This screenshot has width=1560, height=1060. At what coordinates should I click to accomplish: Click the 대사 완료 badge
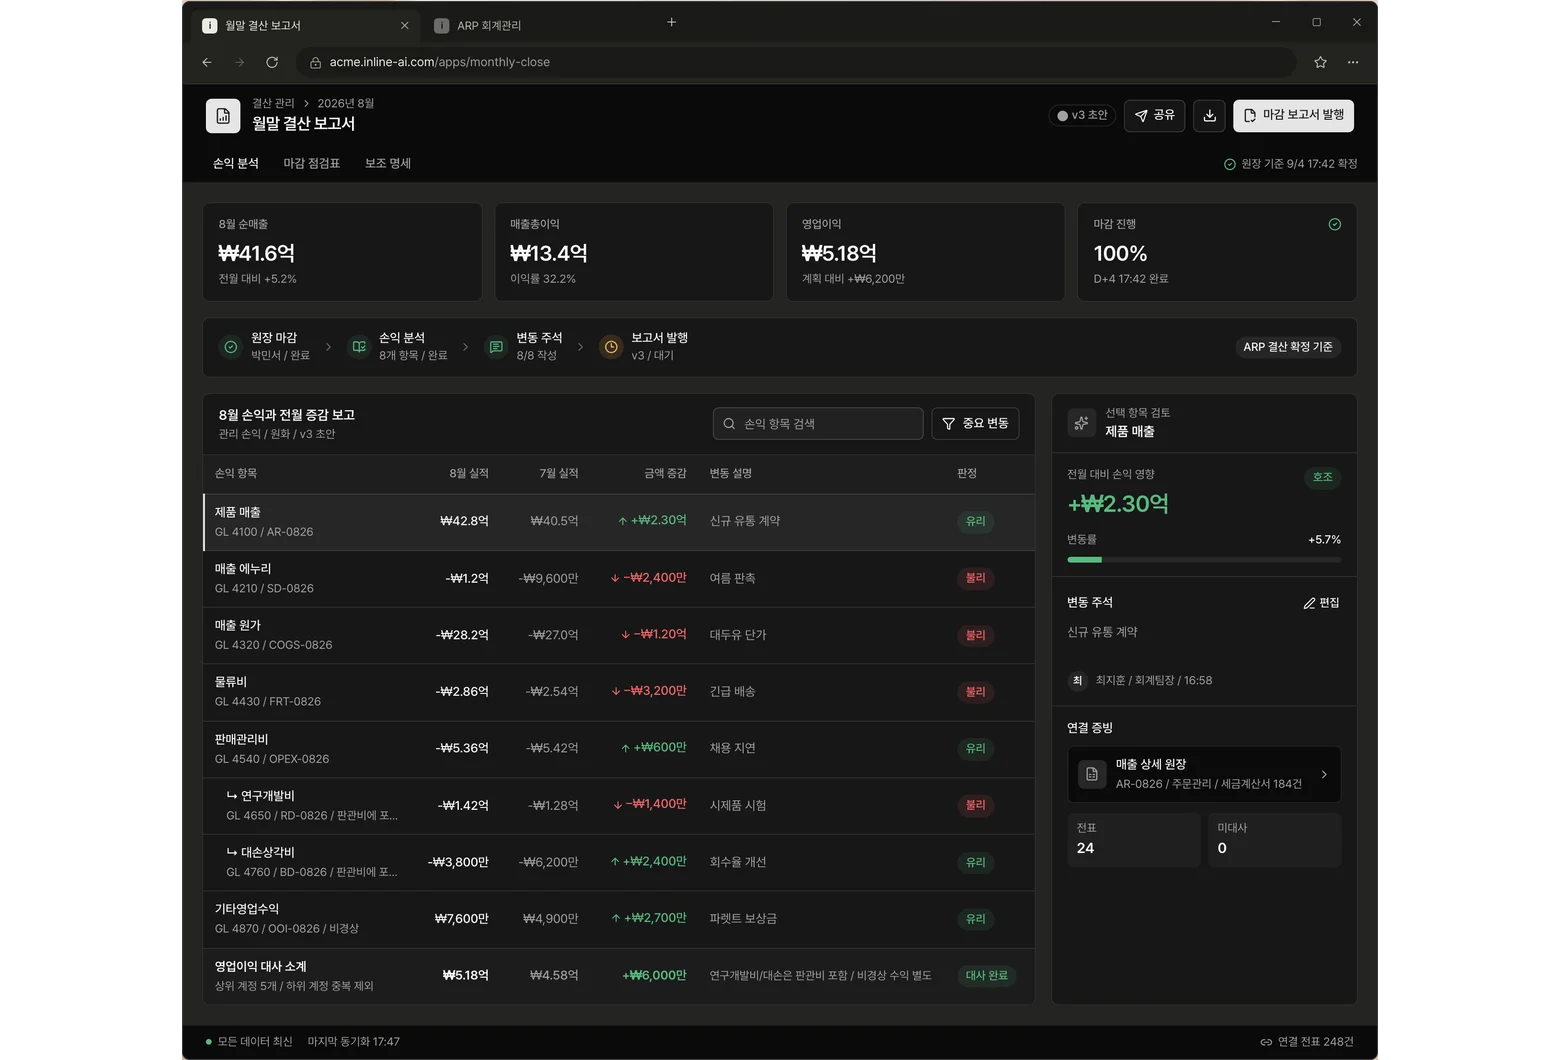[986, 976]
